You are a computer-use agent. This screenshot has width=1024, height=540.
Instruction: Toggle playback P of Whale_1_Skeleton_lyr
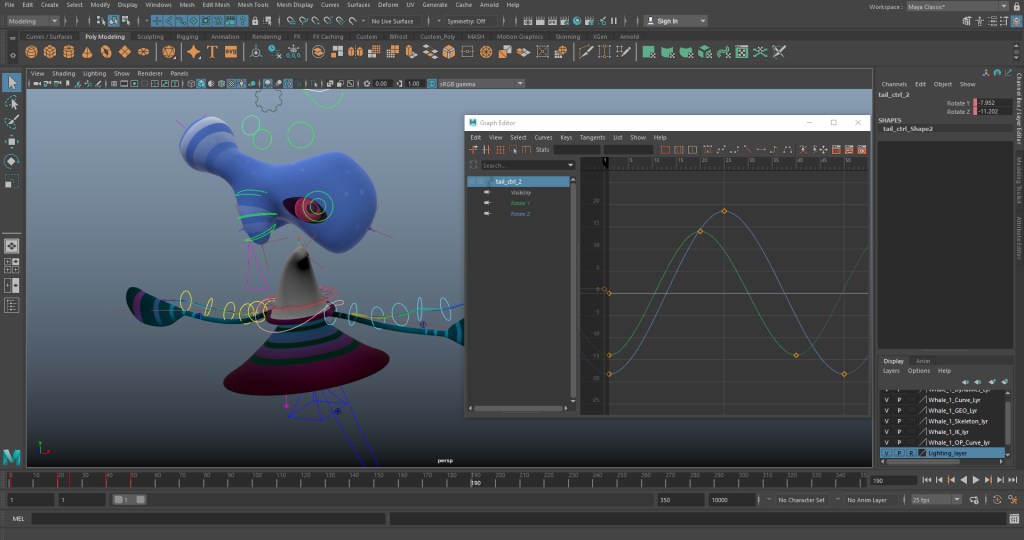pyautogui.click(x=899, y=421)
